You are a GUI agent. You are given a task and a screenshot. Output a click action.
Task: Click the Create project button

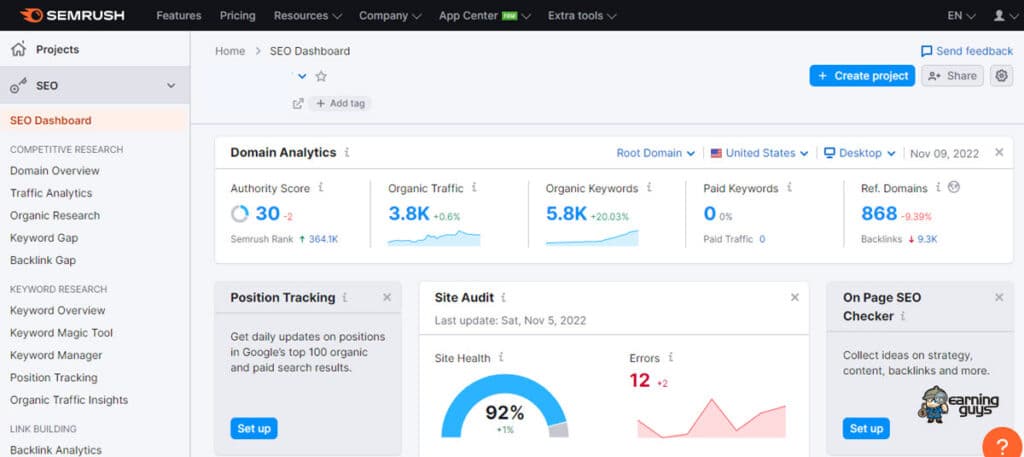click(x=862, y=76)
